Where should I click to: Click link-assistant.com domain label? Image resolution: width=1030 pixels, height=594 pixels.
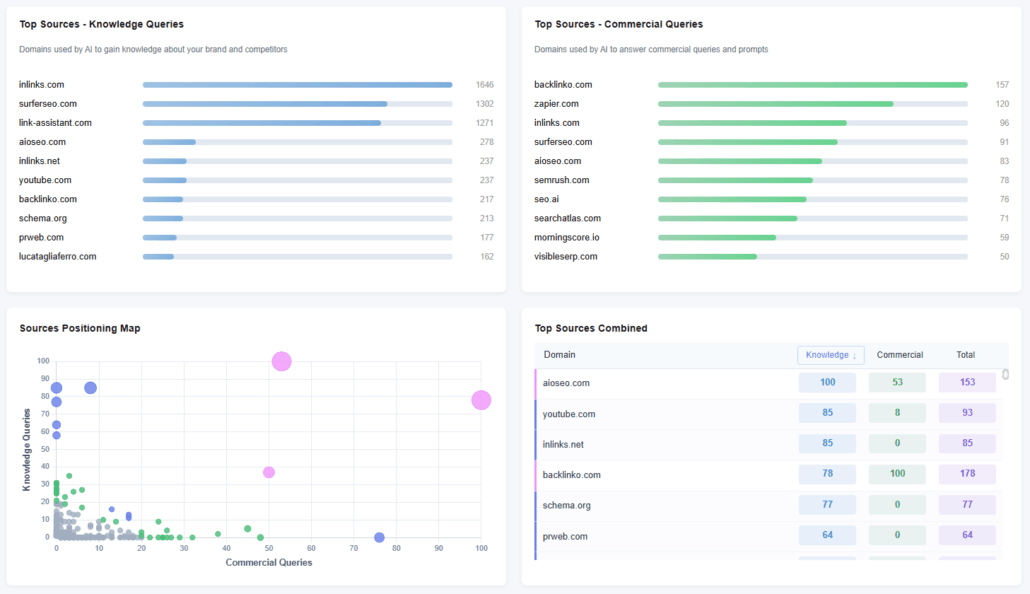[55, 123]
